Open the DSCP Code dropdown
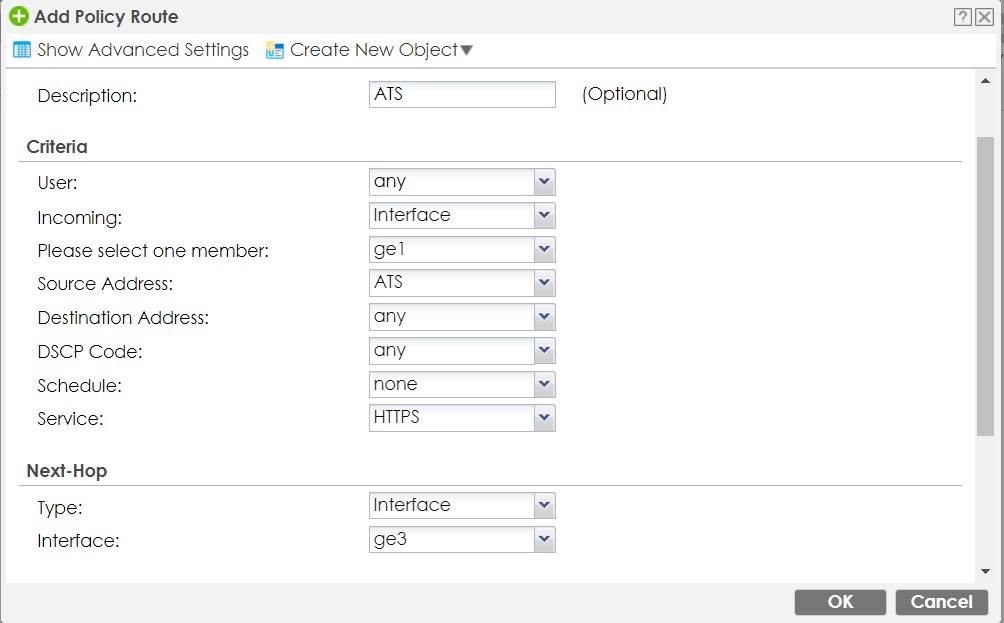The image size is (1004, 623). tap(544, 351)
